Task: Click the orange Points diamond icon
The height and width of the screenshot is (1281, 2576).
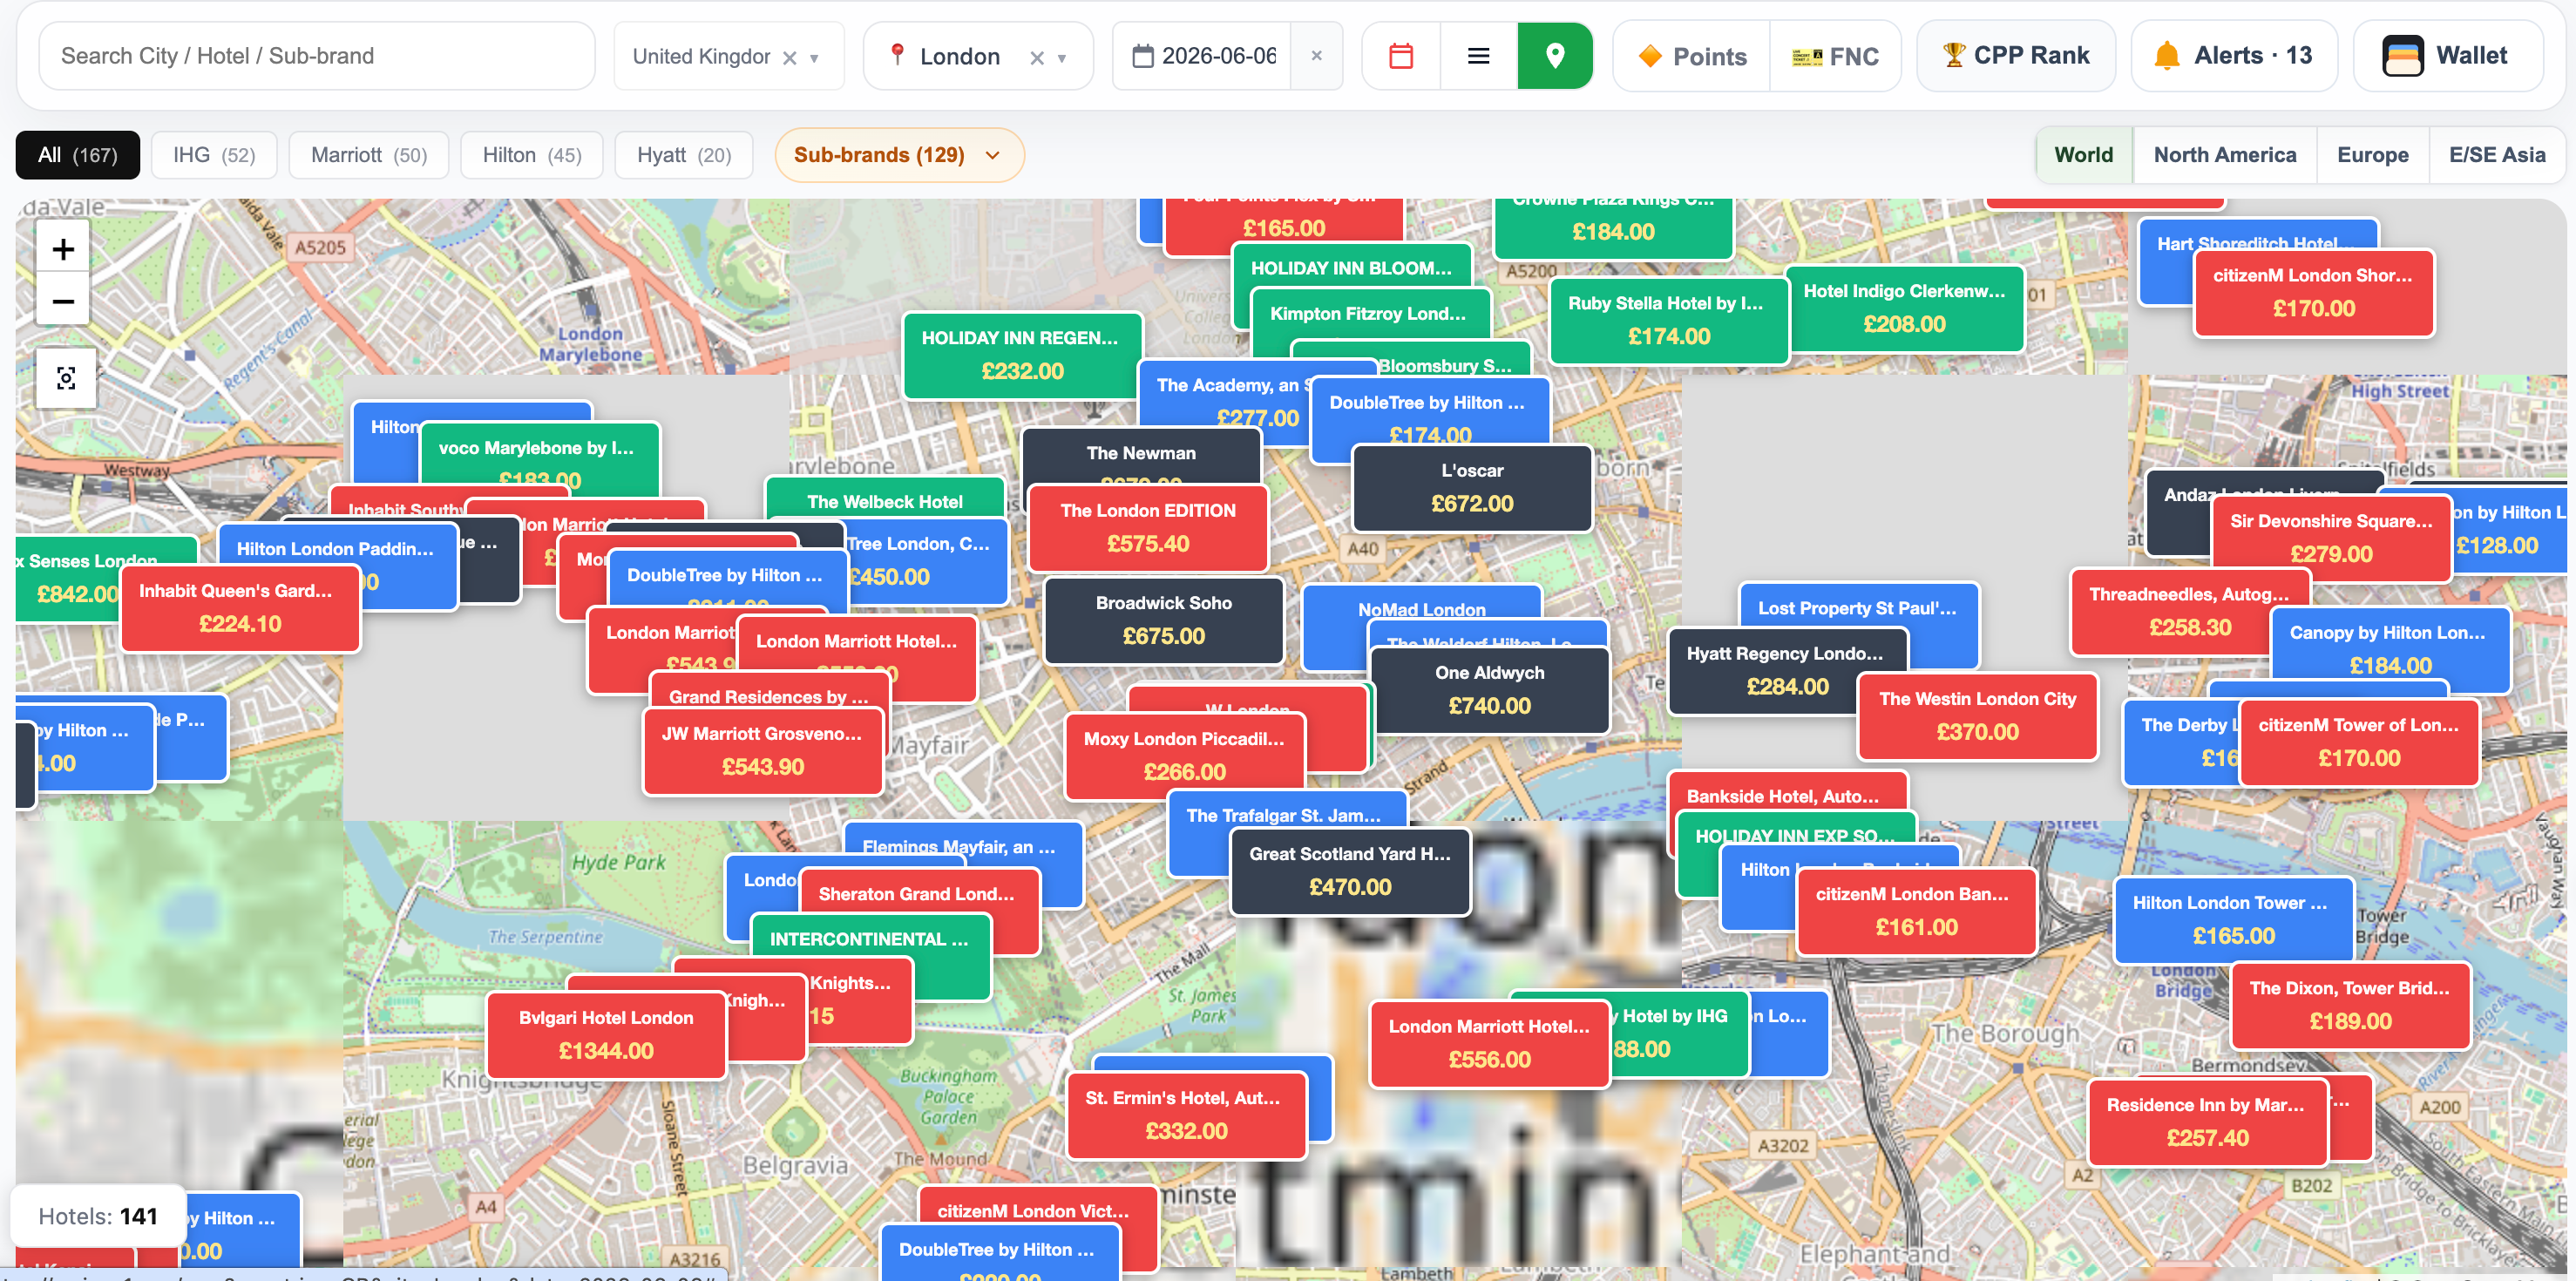Action: tap(1650, 56)
